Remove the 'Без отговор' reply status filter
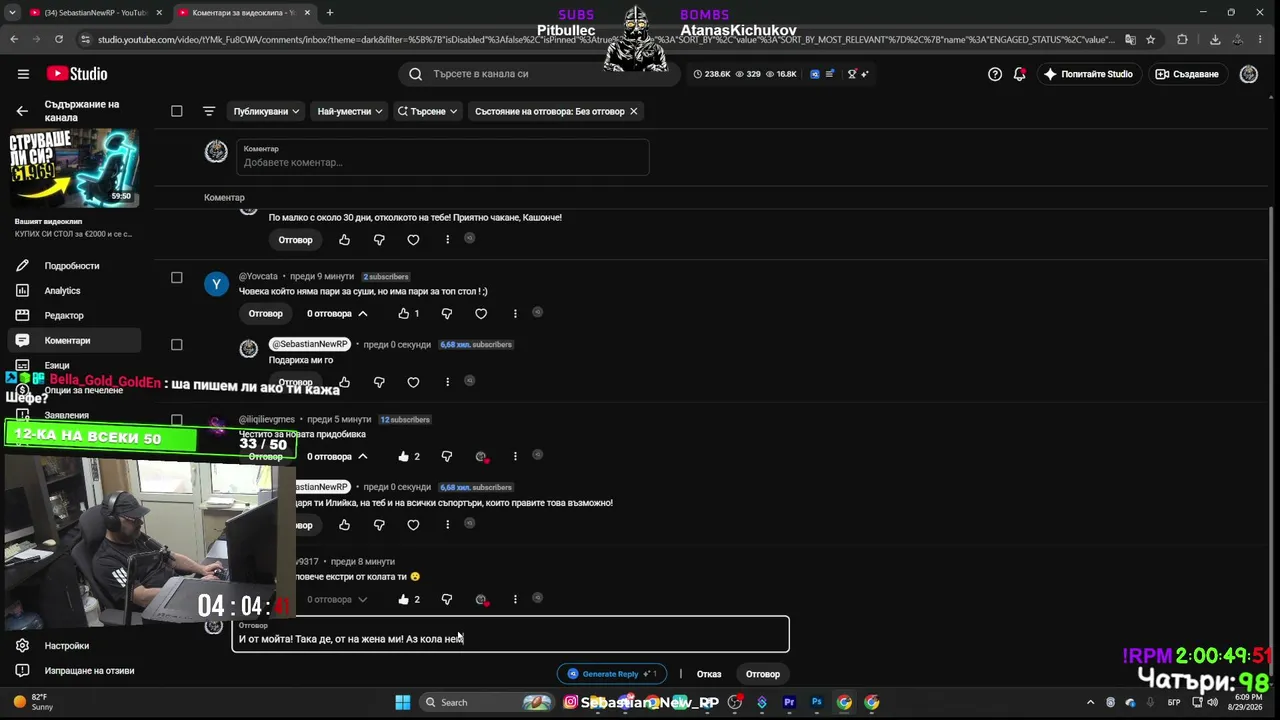This screenshot has width=1280, height=720. pos(633,111)
